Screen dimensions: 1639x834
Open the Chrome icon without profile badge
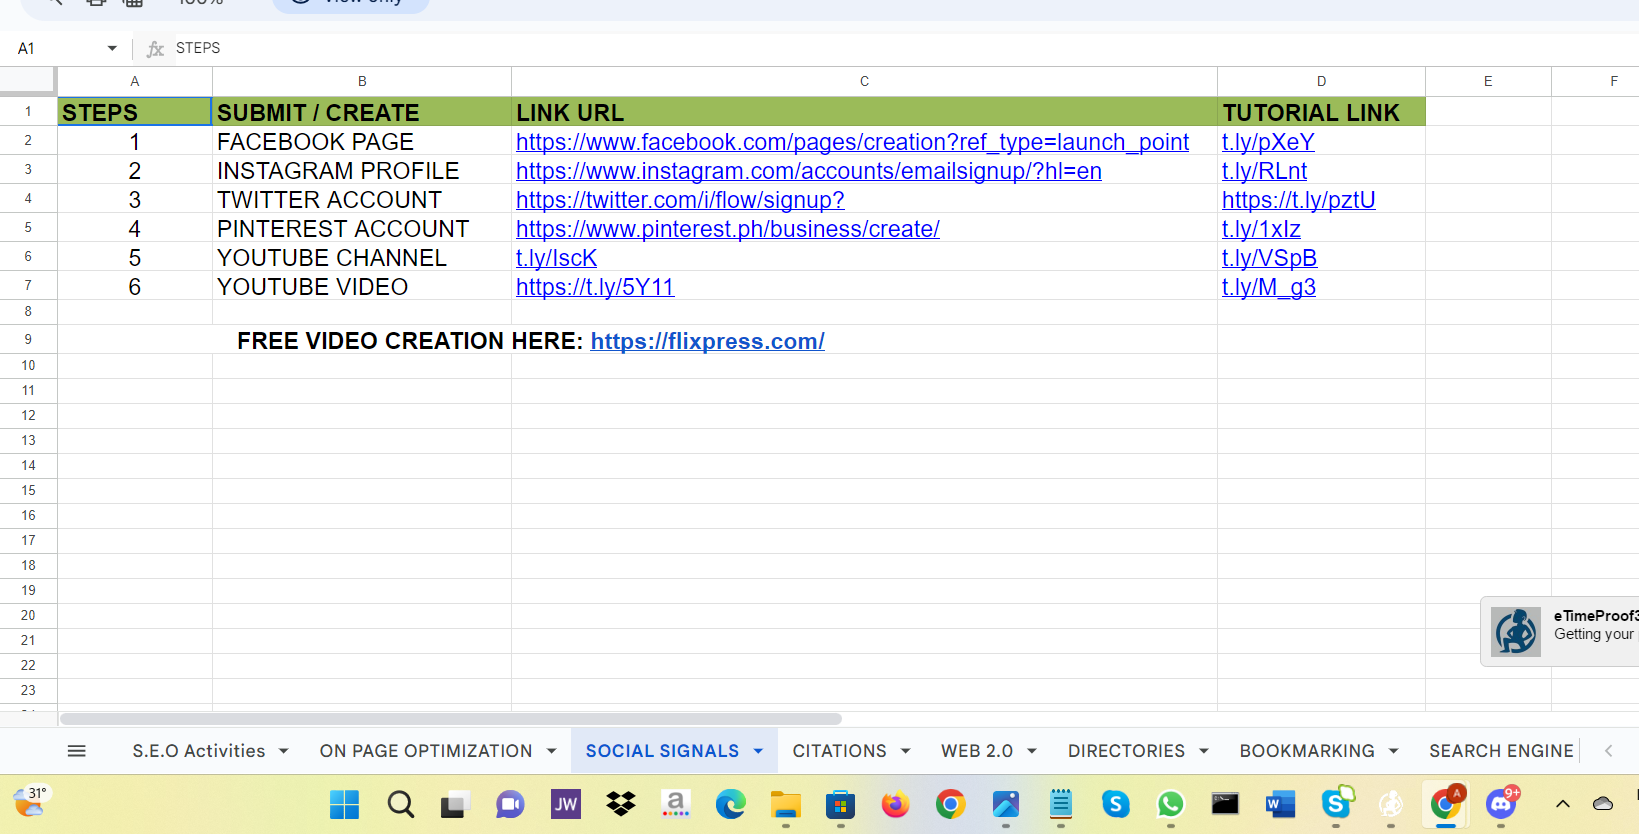point(950,804)
